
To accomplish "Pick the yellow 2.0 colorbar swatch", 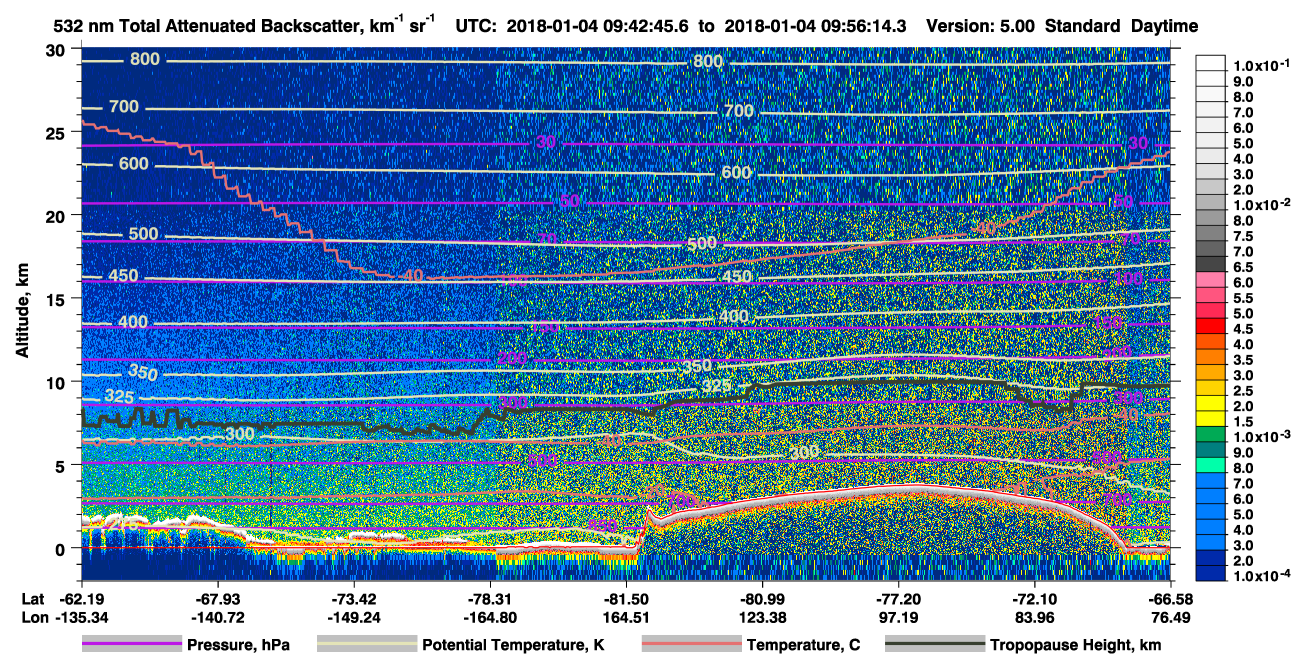I will point(1211,407).
